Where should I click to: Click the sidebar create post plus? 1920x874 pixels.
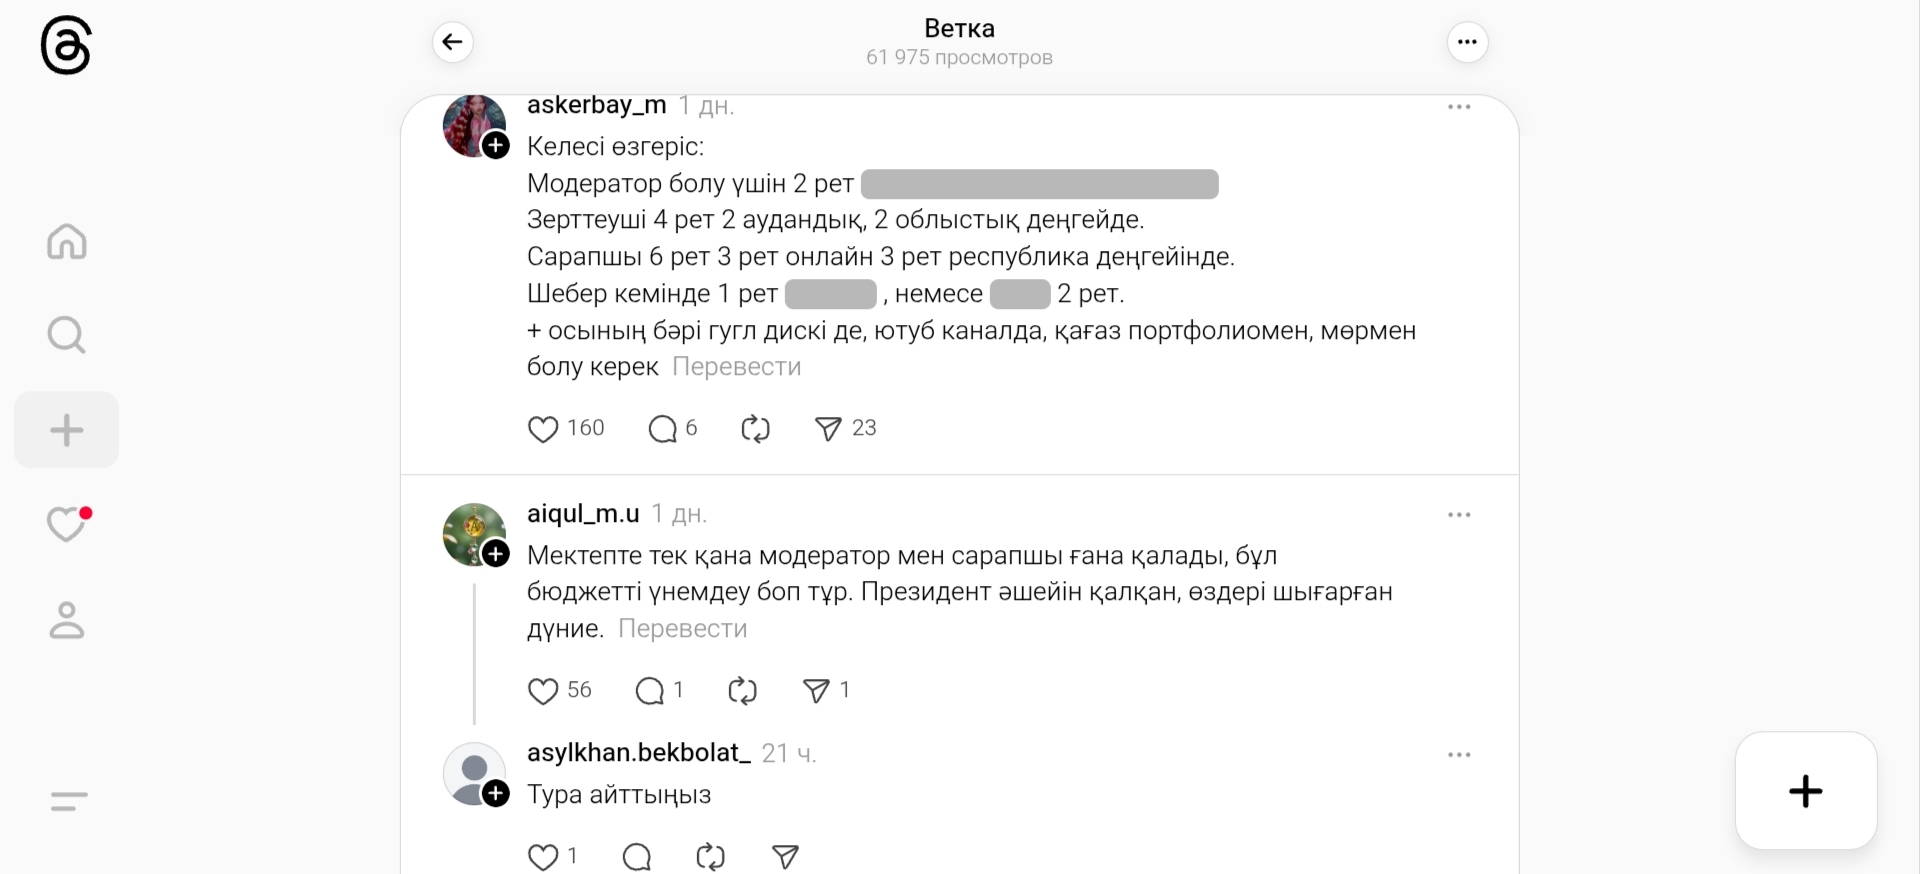pos(67,430)
